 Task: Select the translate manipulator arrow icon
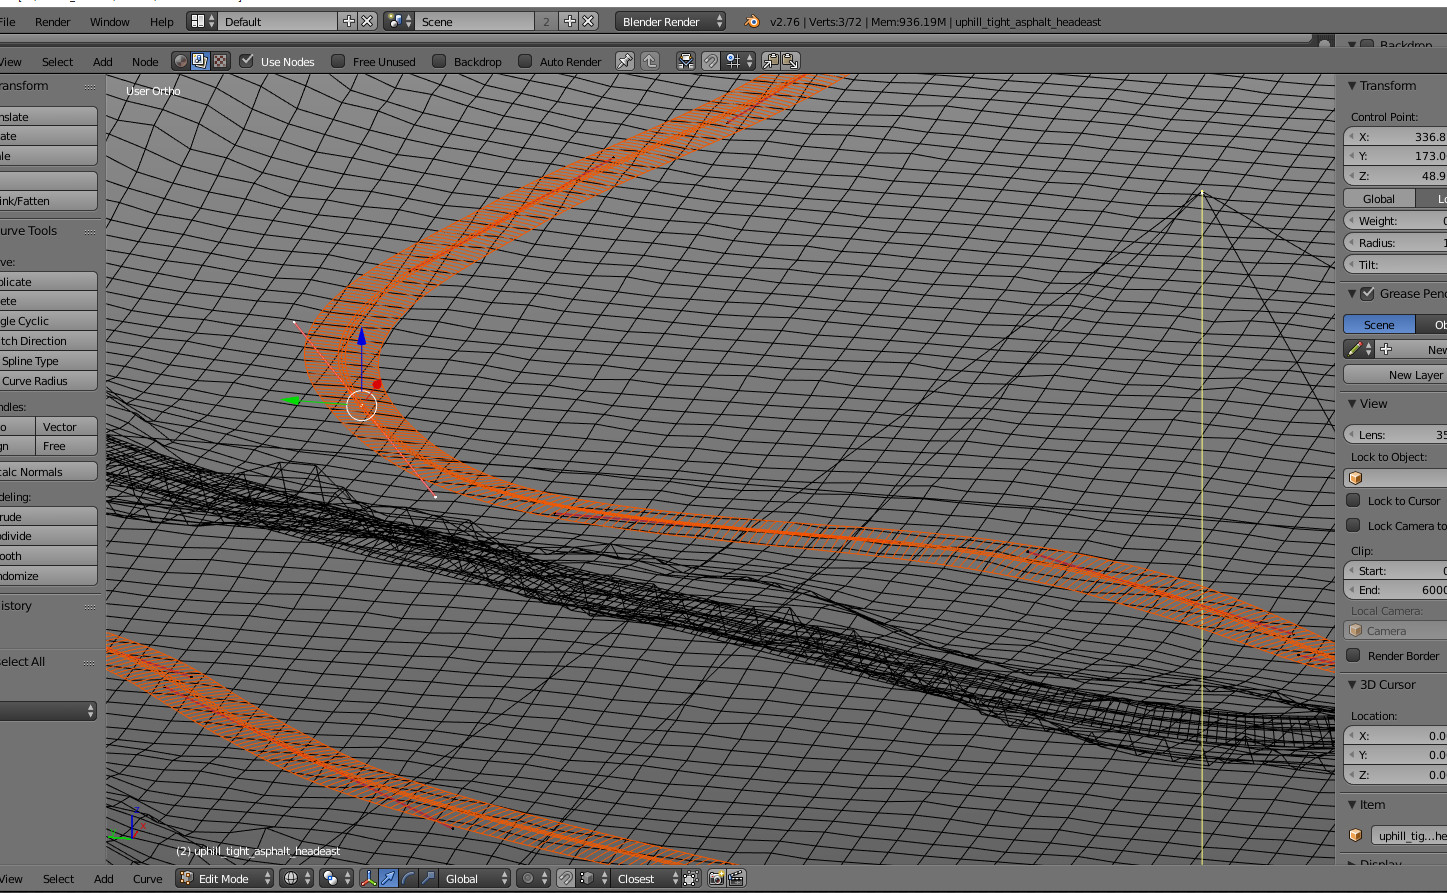pyautogui.click(x=388, y=879)
